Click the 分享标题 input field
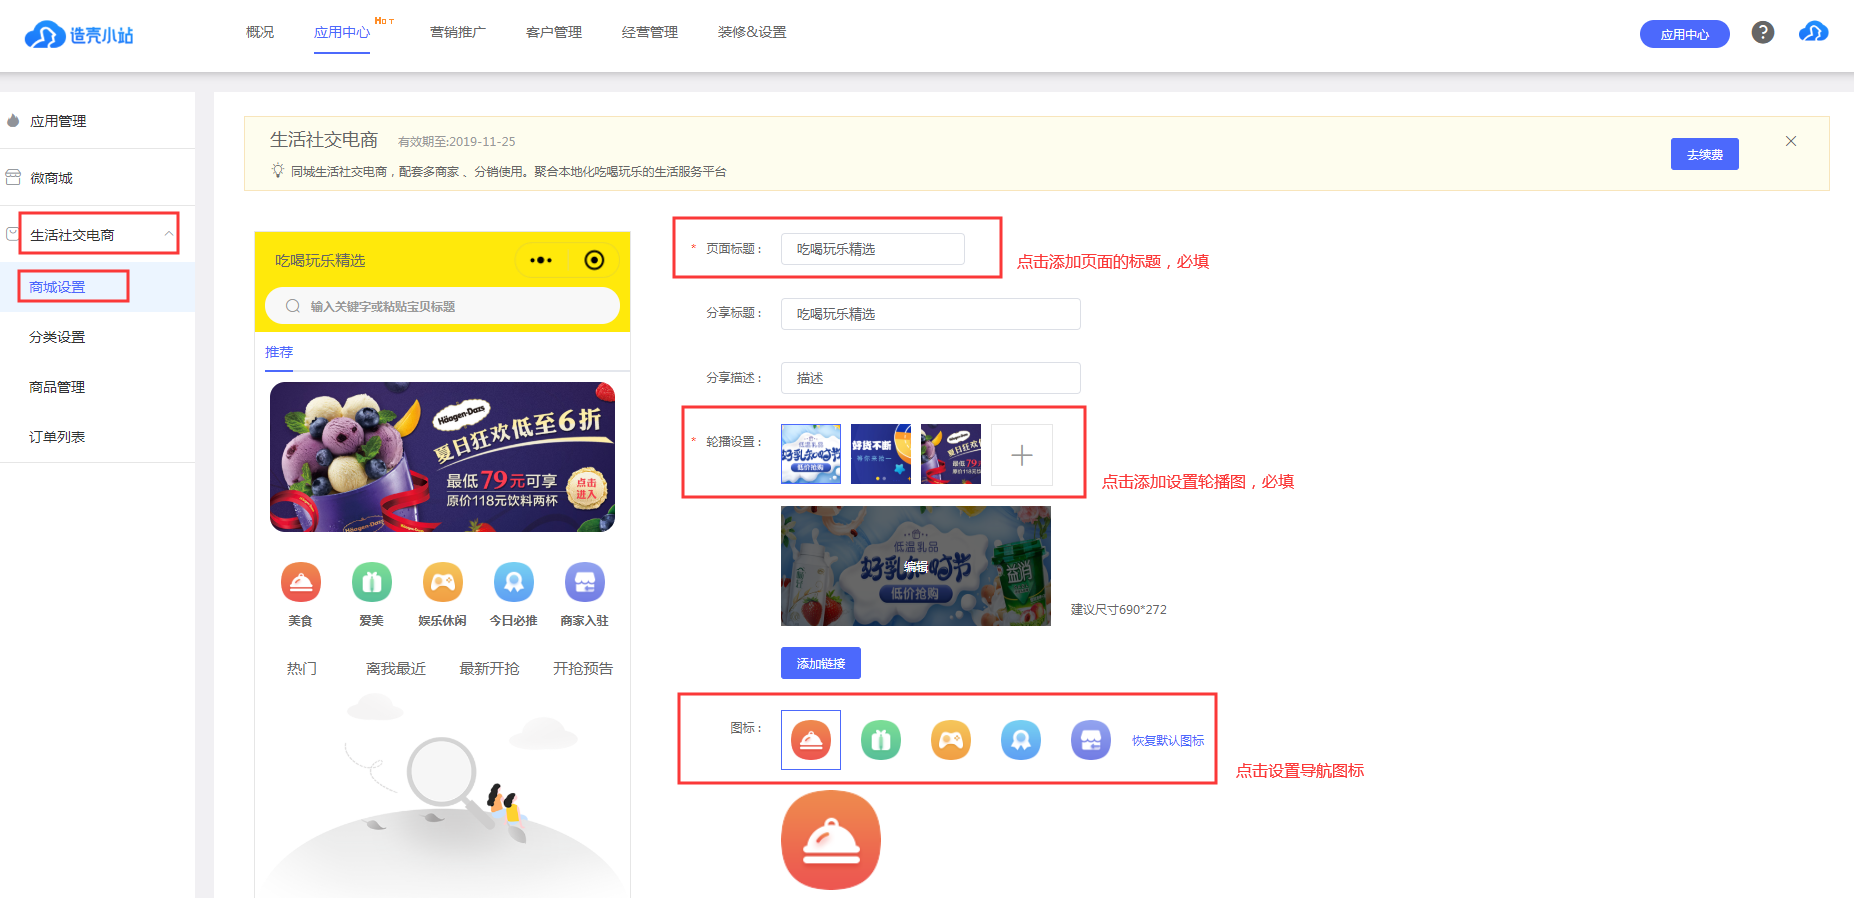Image resolution: width=1854 pixels, height=898 pixels. (x=931, y=314)
